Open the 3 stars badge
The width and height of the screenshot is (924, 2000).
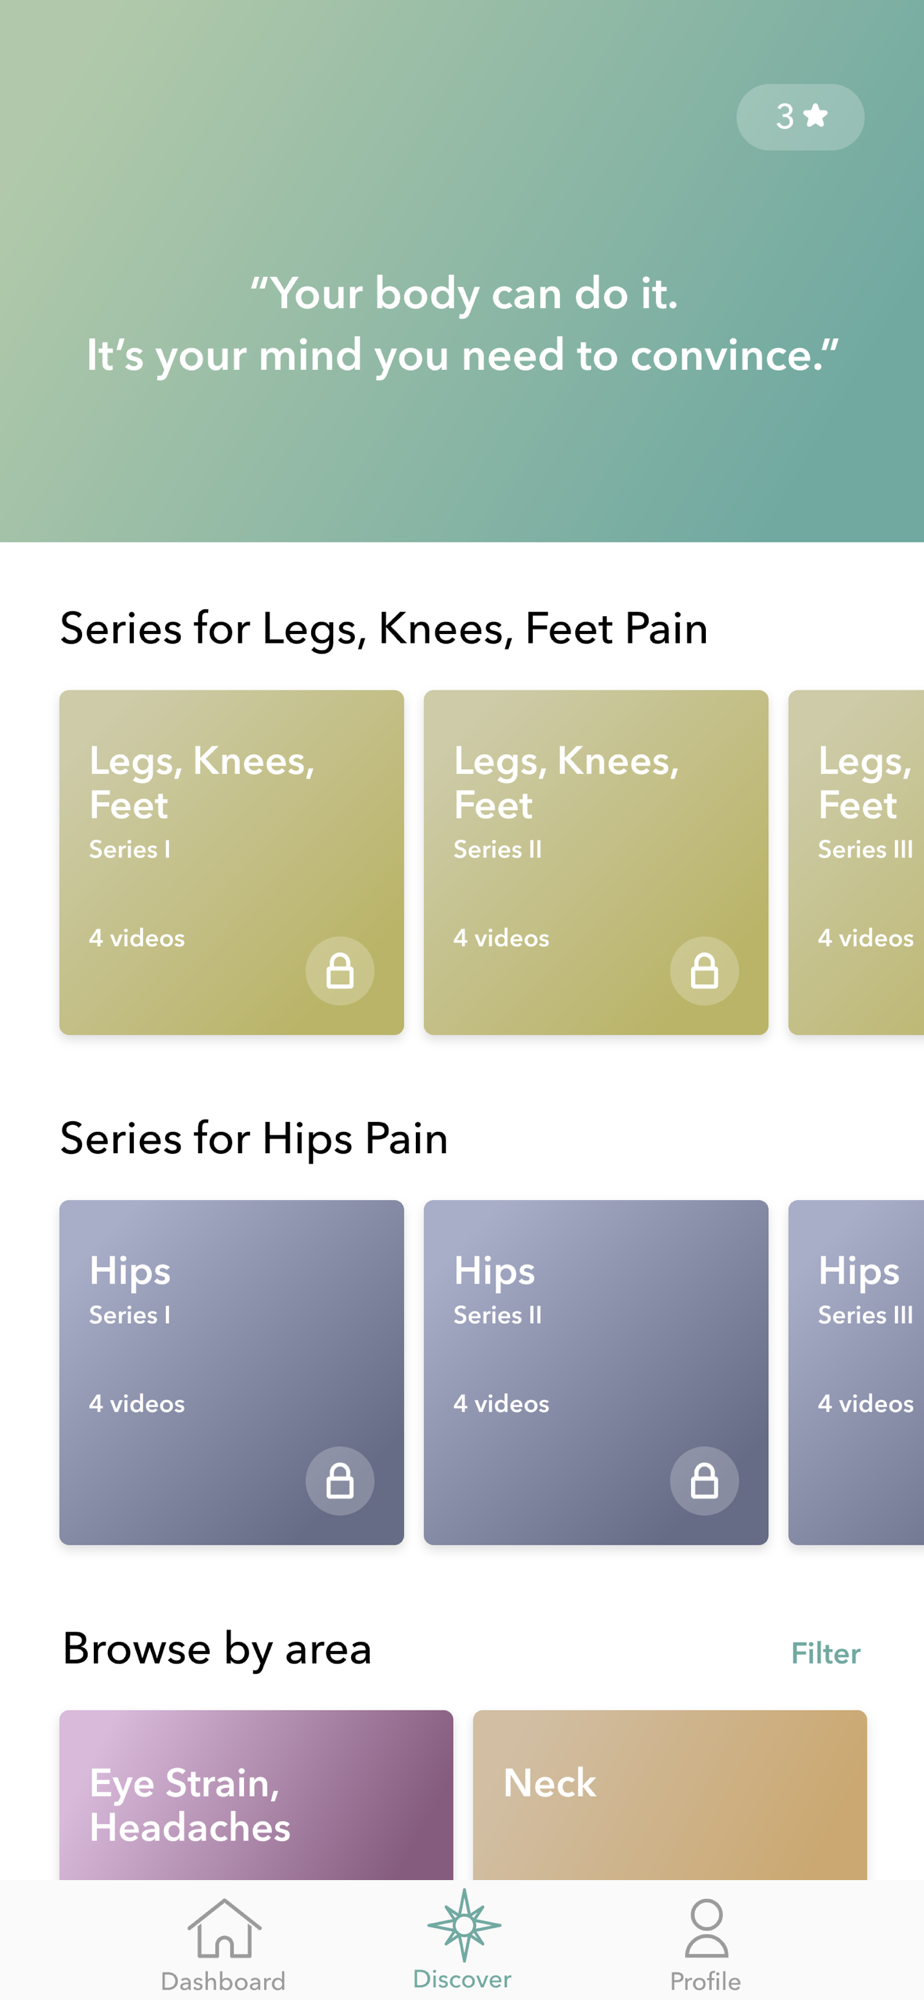point(801,117)
